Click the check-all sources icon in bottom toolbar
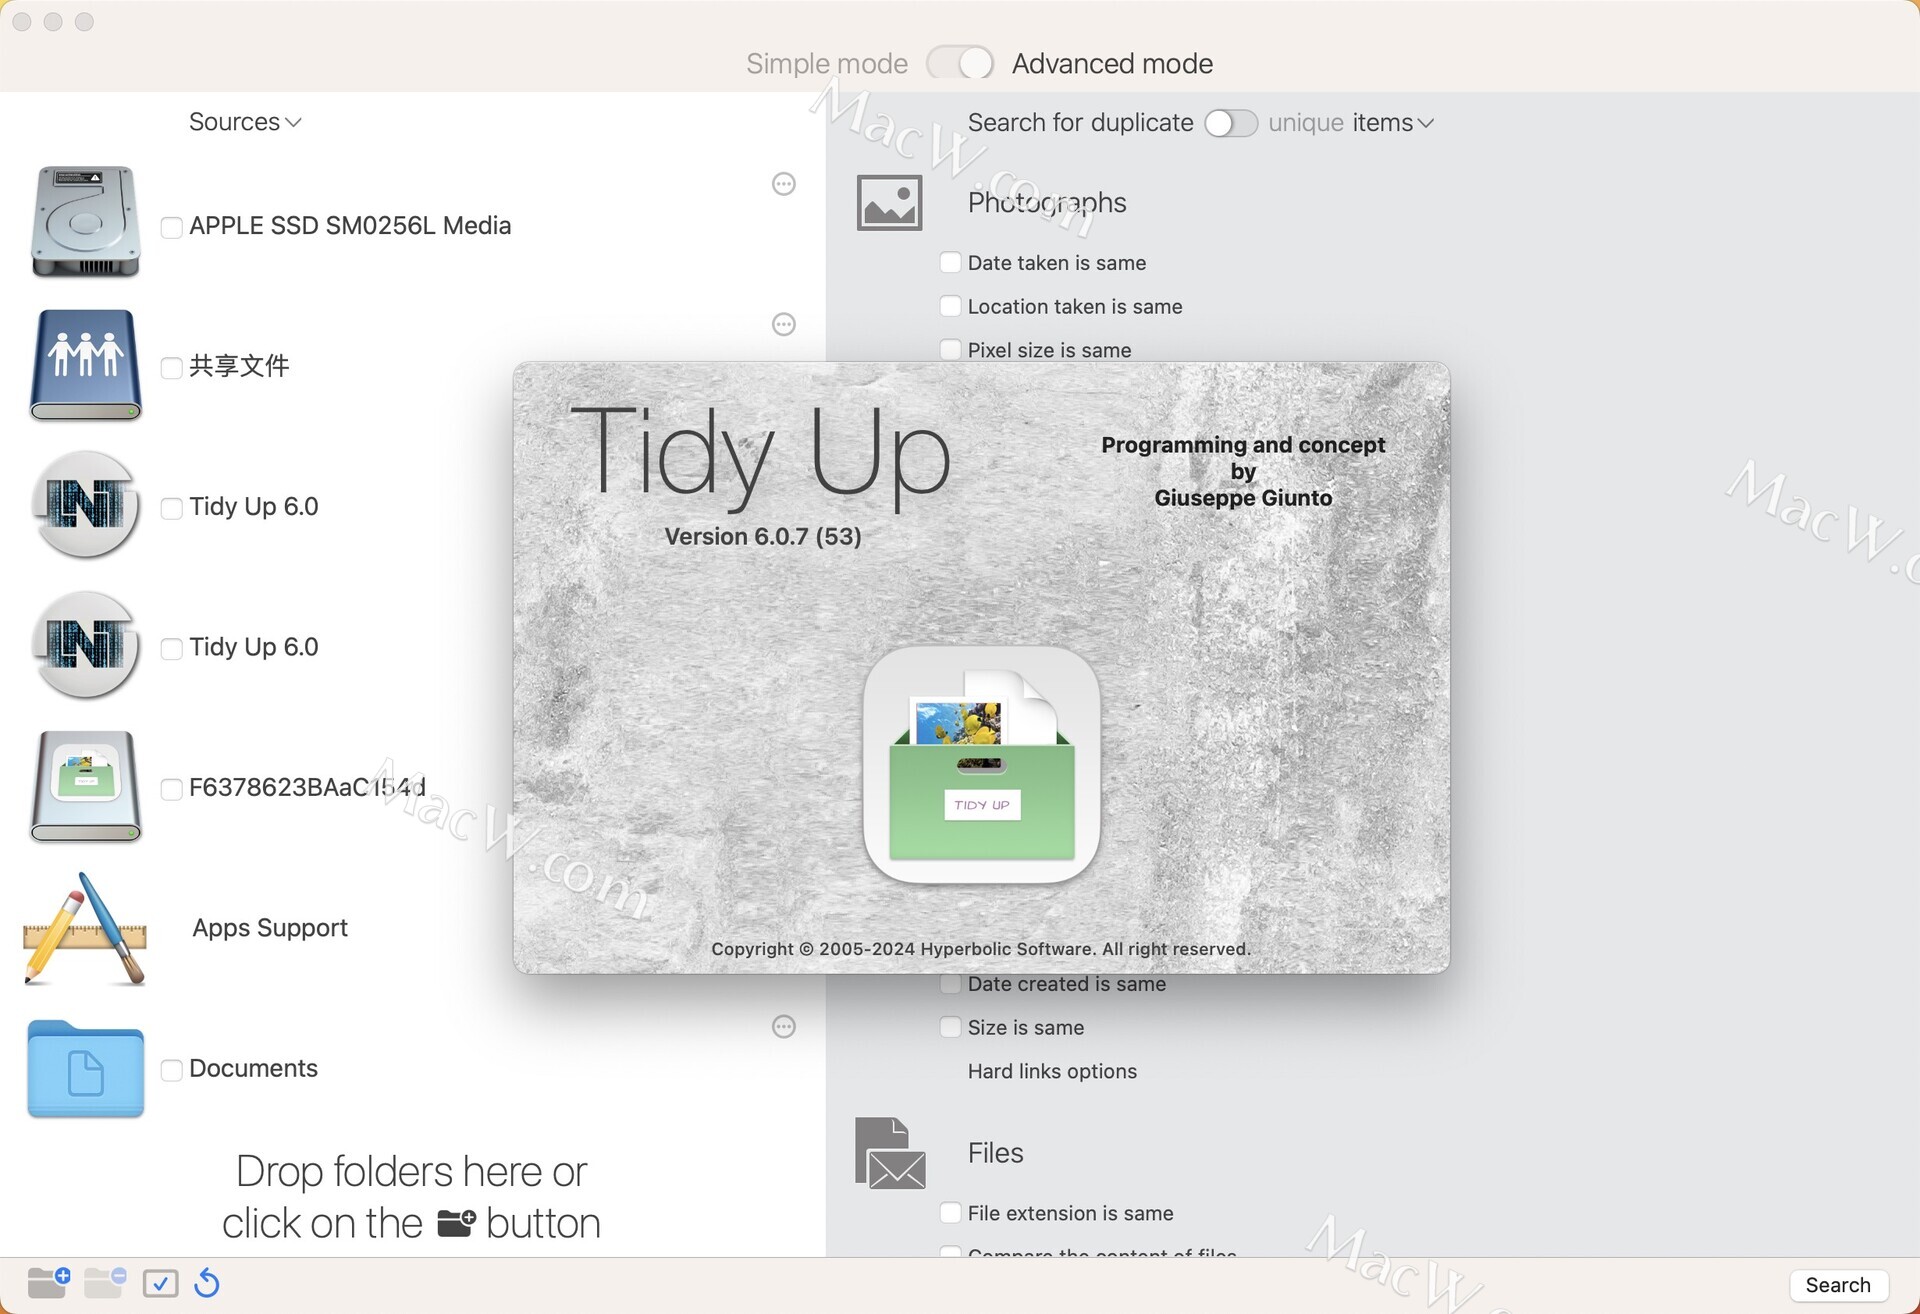The width and height of the screenshot is (1920, 1314). click(160, 1283)
